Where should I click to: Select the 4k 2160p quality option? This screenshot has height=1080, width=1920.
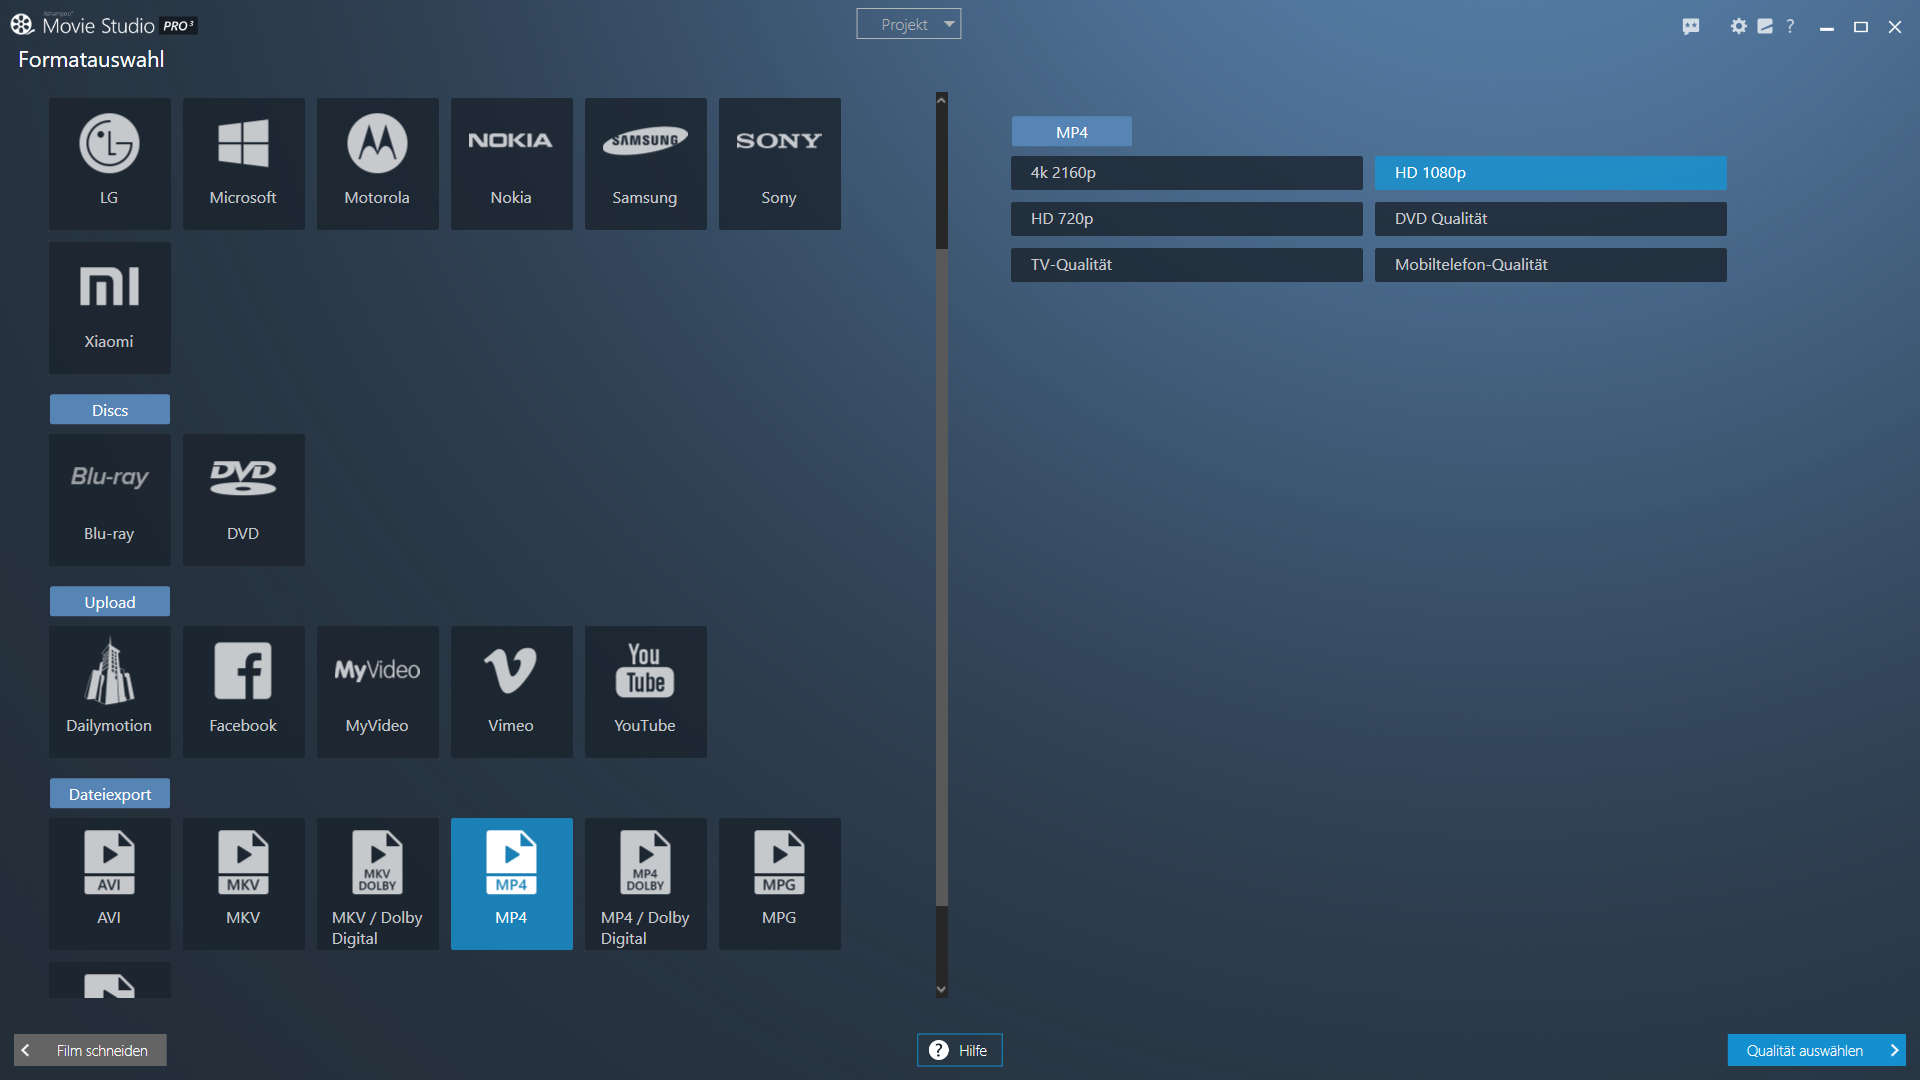tap(1186, 172)
